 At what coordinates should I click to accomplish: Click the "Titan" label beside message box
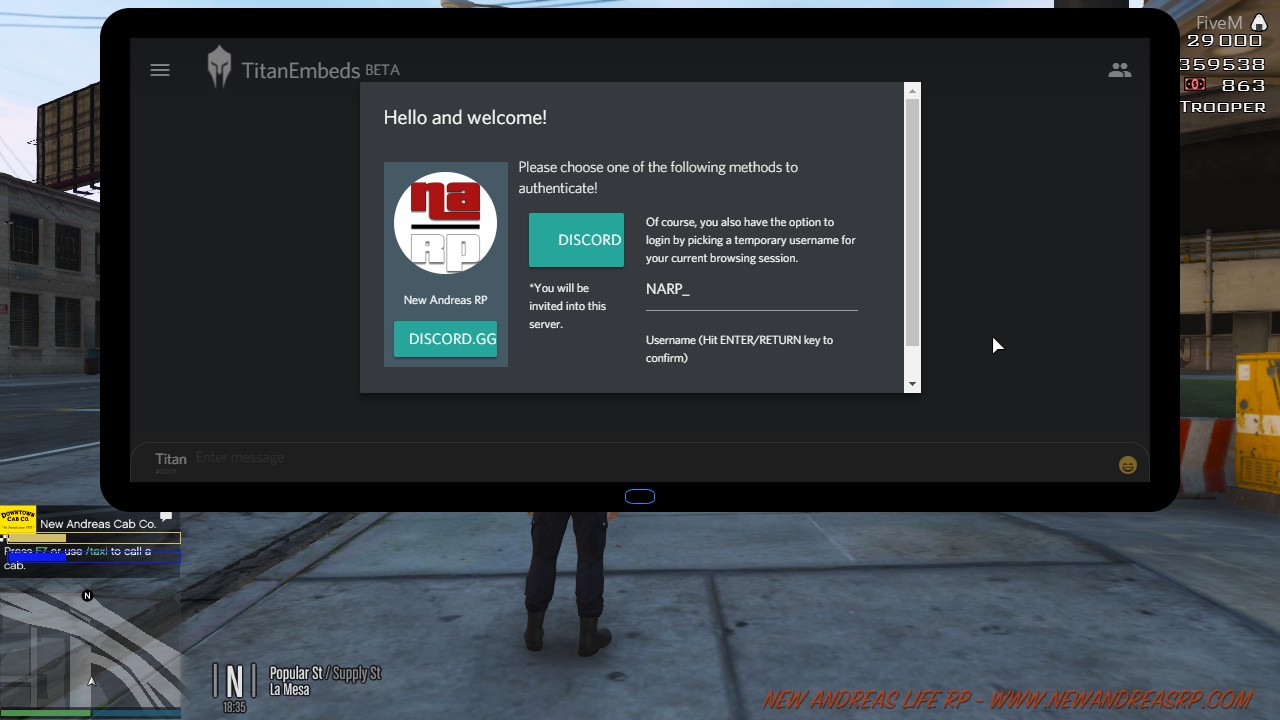click(x=171, y=459)
